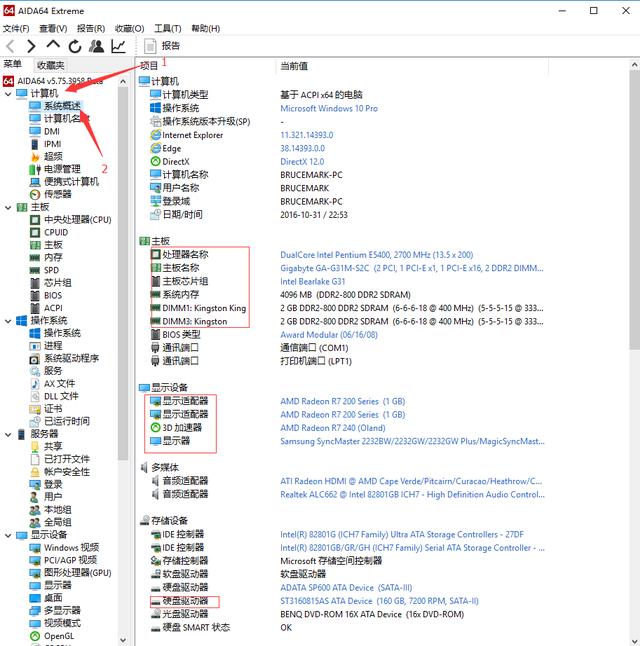Click the 传感器 gauge icon
The width and height of the screenshot is (640, 646).
pyautogui.click(x=35, y=194)
